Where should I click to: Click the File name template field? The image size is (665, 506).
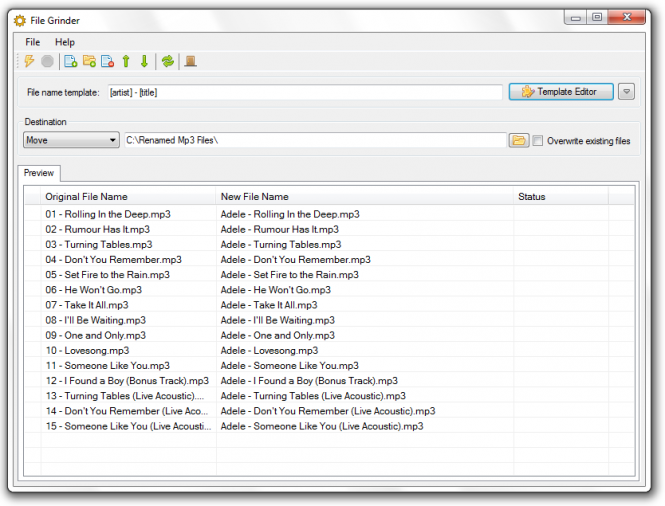[303, 92]
